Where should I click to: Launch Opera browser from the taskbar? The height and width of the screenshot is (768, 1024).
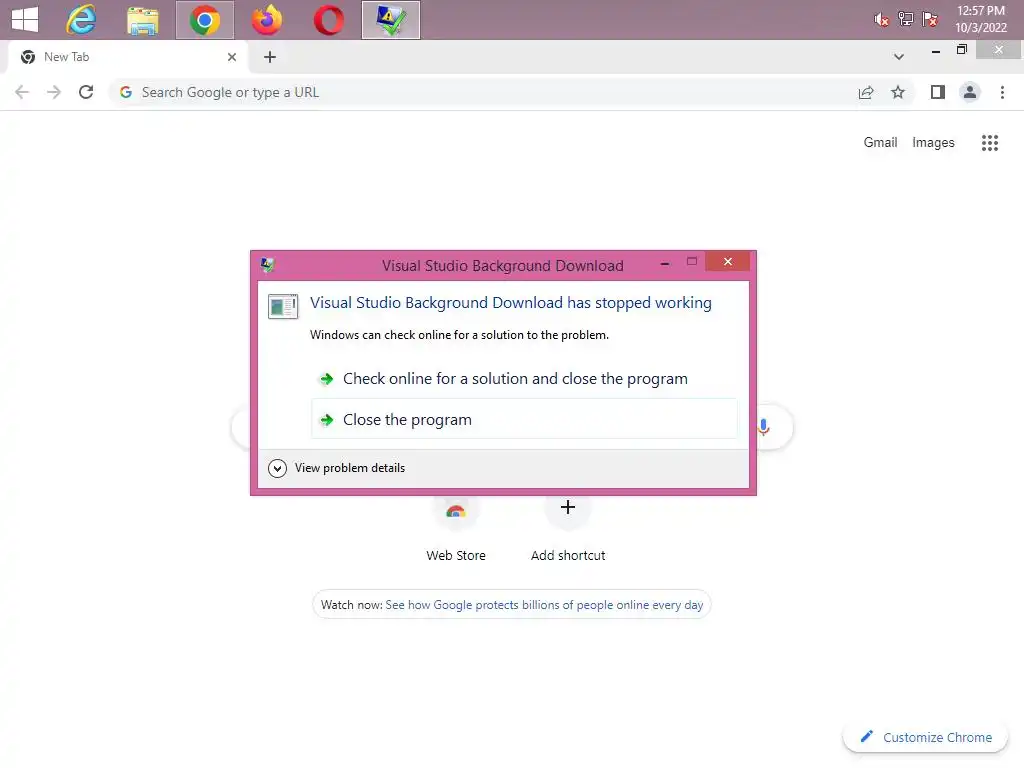pyautogui.click(x=328, y=20)
